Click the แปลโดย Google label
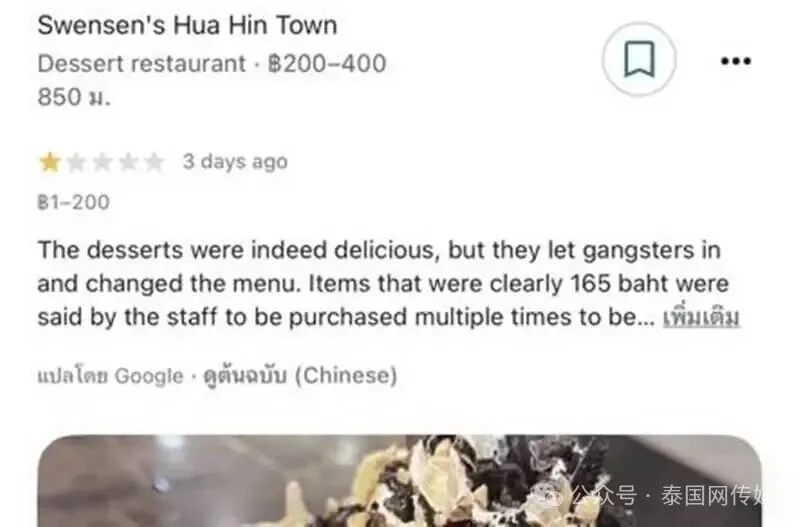 coord(110,376)
